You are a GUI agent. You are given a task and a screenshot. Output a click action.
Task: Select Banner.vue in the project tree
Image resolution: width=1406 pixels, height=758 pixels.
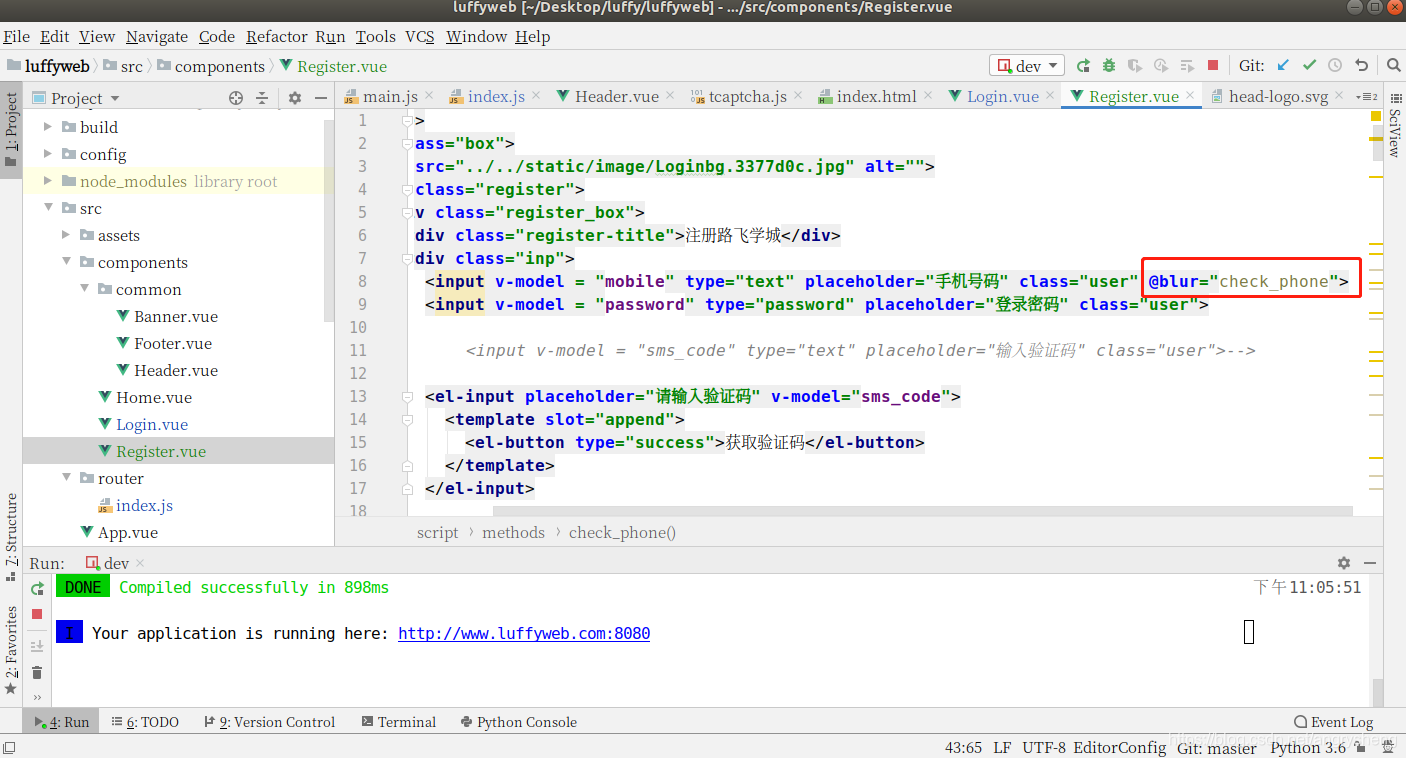pyautogui.click(x=176, y=316)
